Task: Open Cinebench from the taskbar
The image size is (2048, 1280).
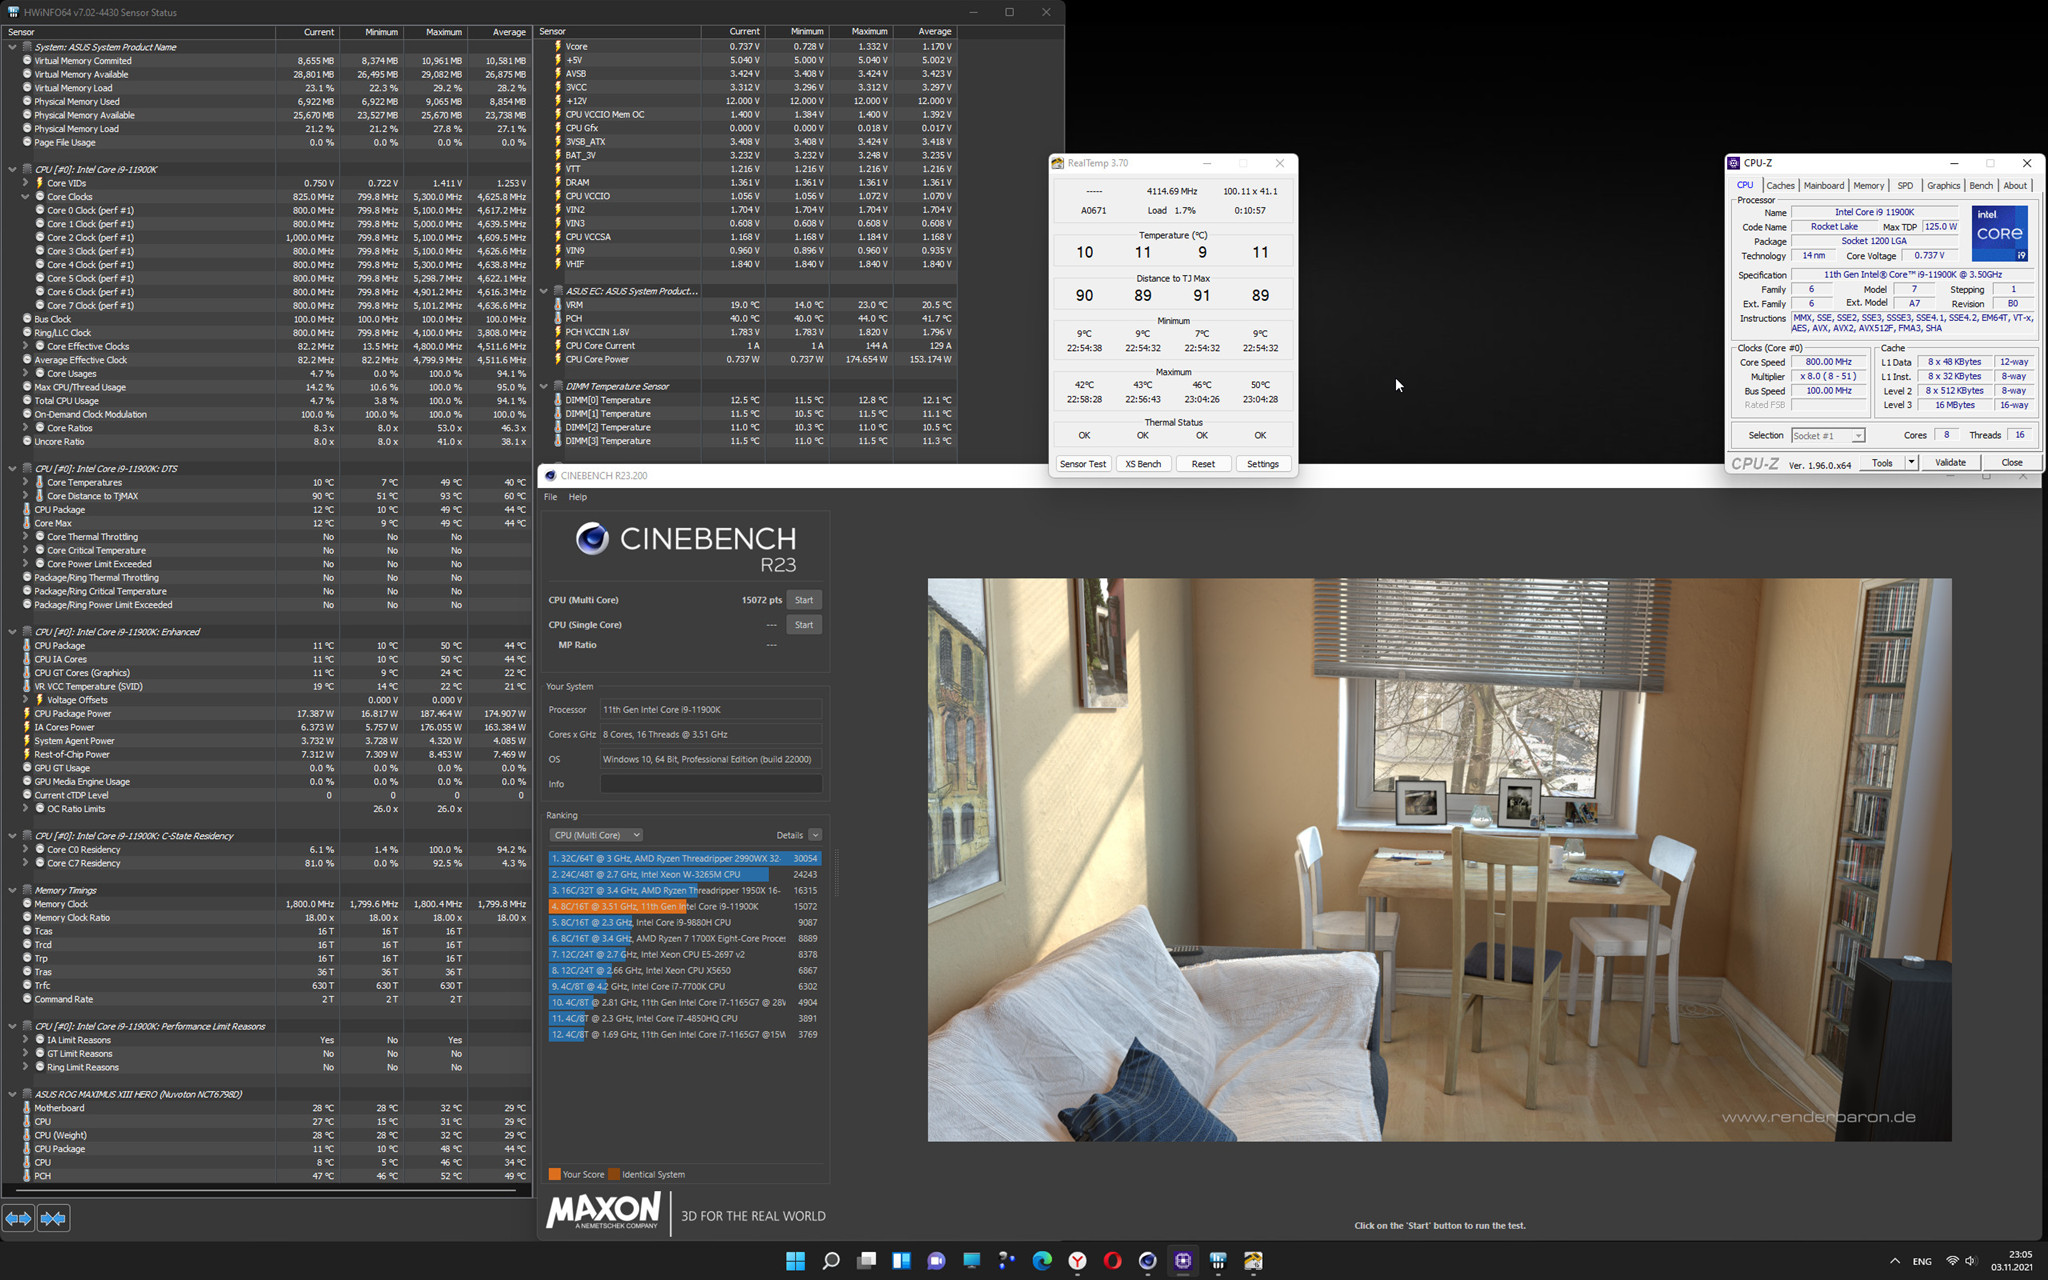Action: (1147, 1261)
